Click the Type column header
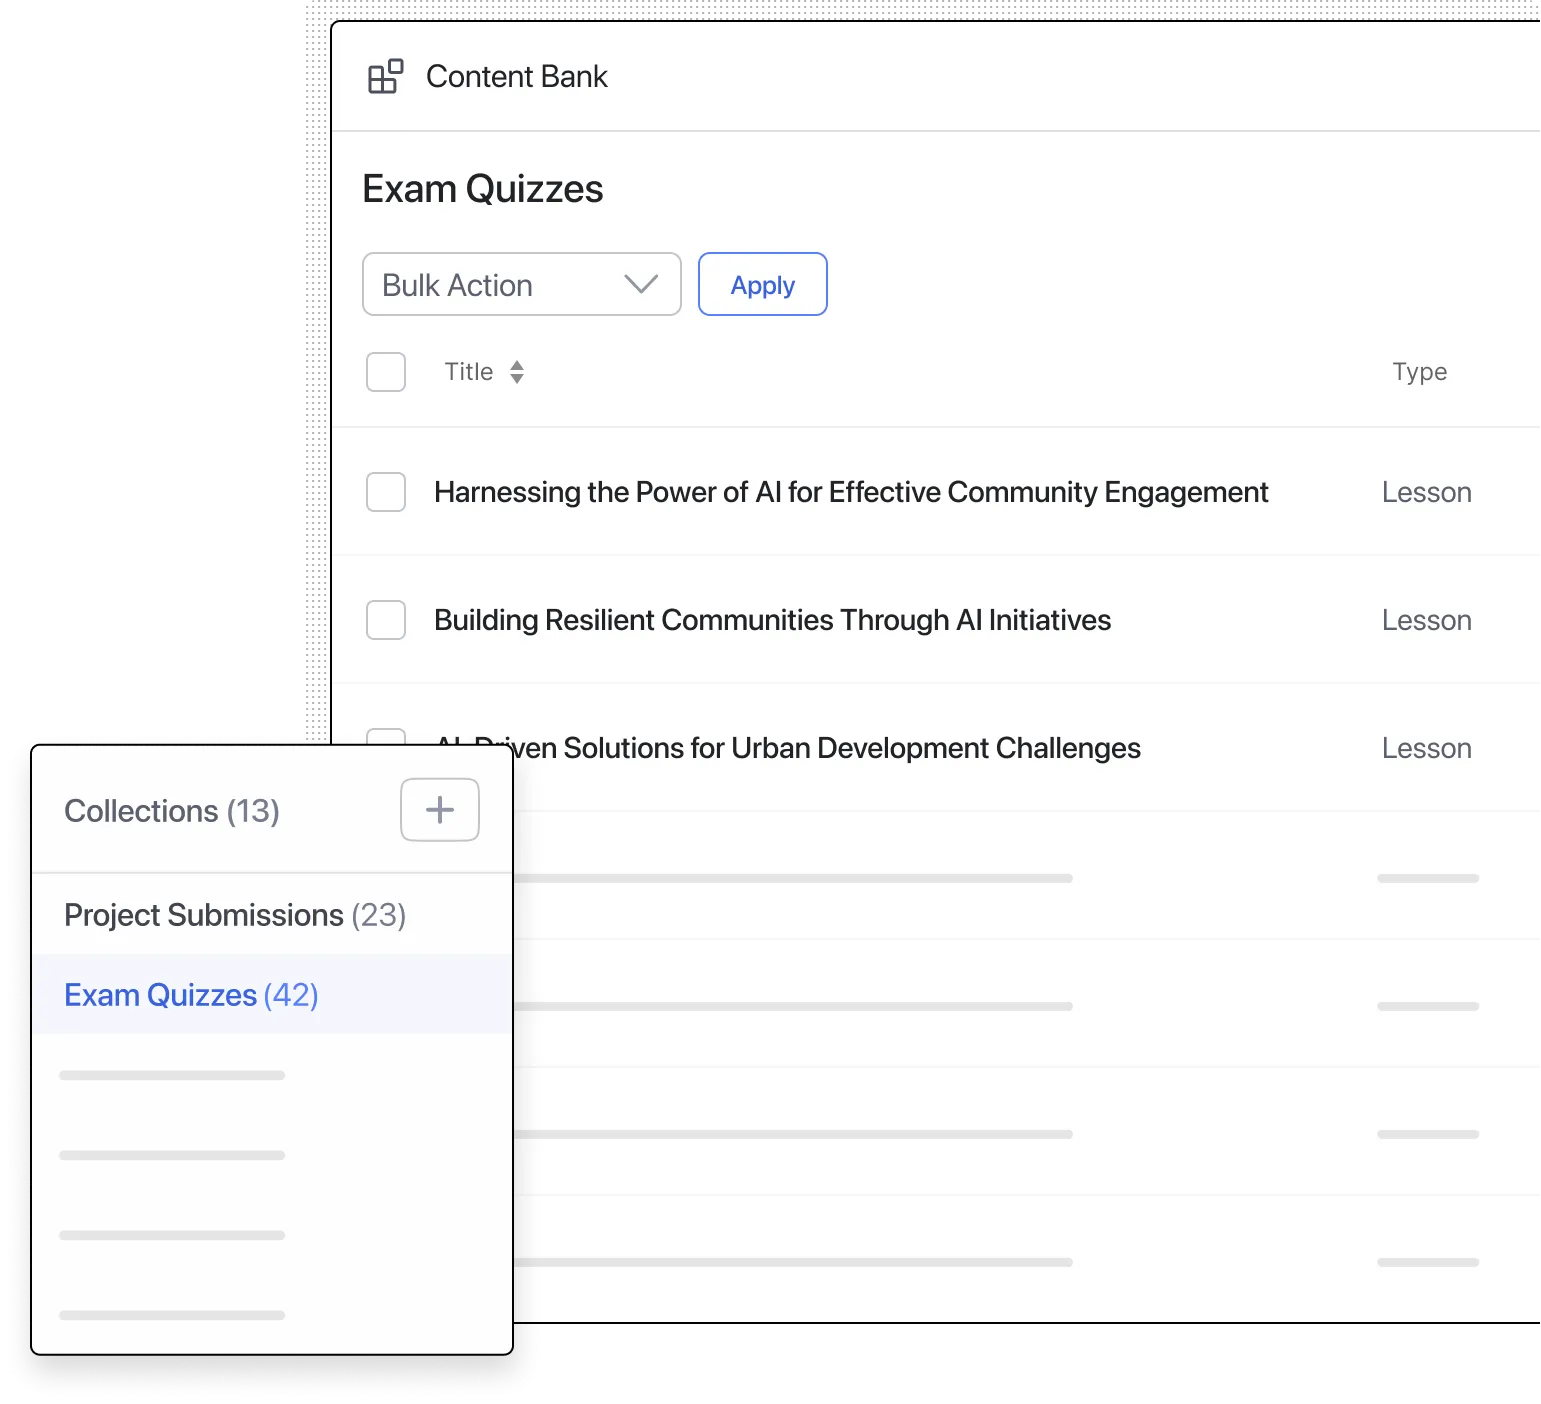This screenshot has height=1404, width=1541. click(1419, 371)
